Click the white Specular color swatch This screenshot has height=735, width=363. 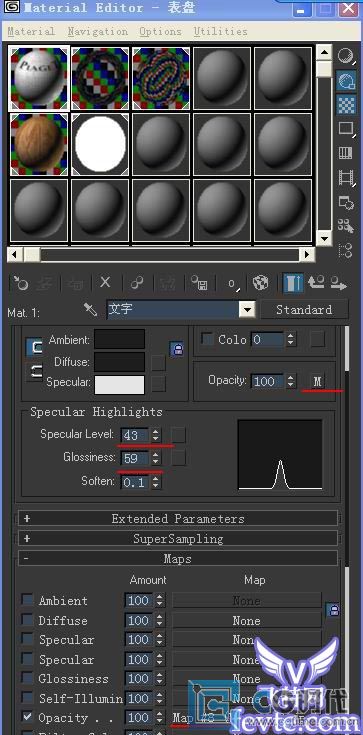pyautogui.click(x=120, y=384)
